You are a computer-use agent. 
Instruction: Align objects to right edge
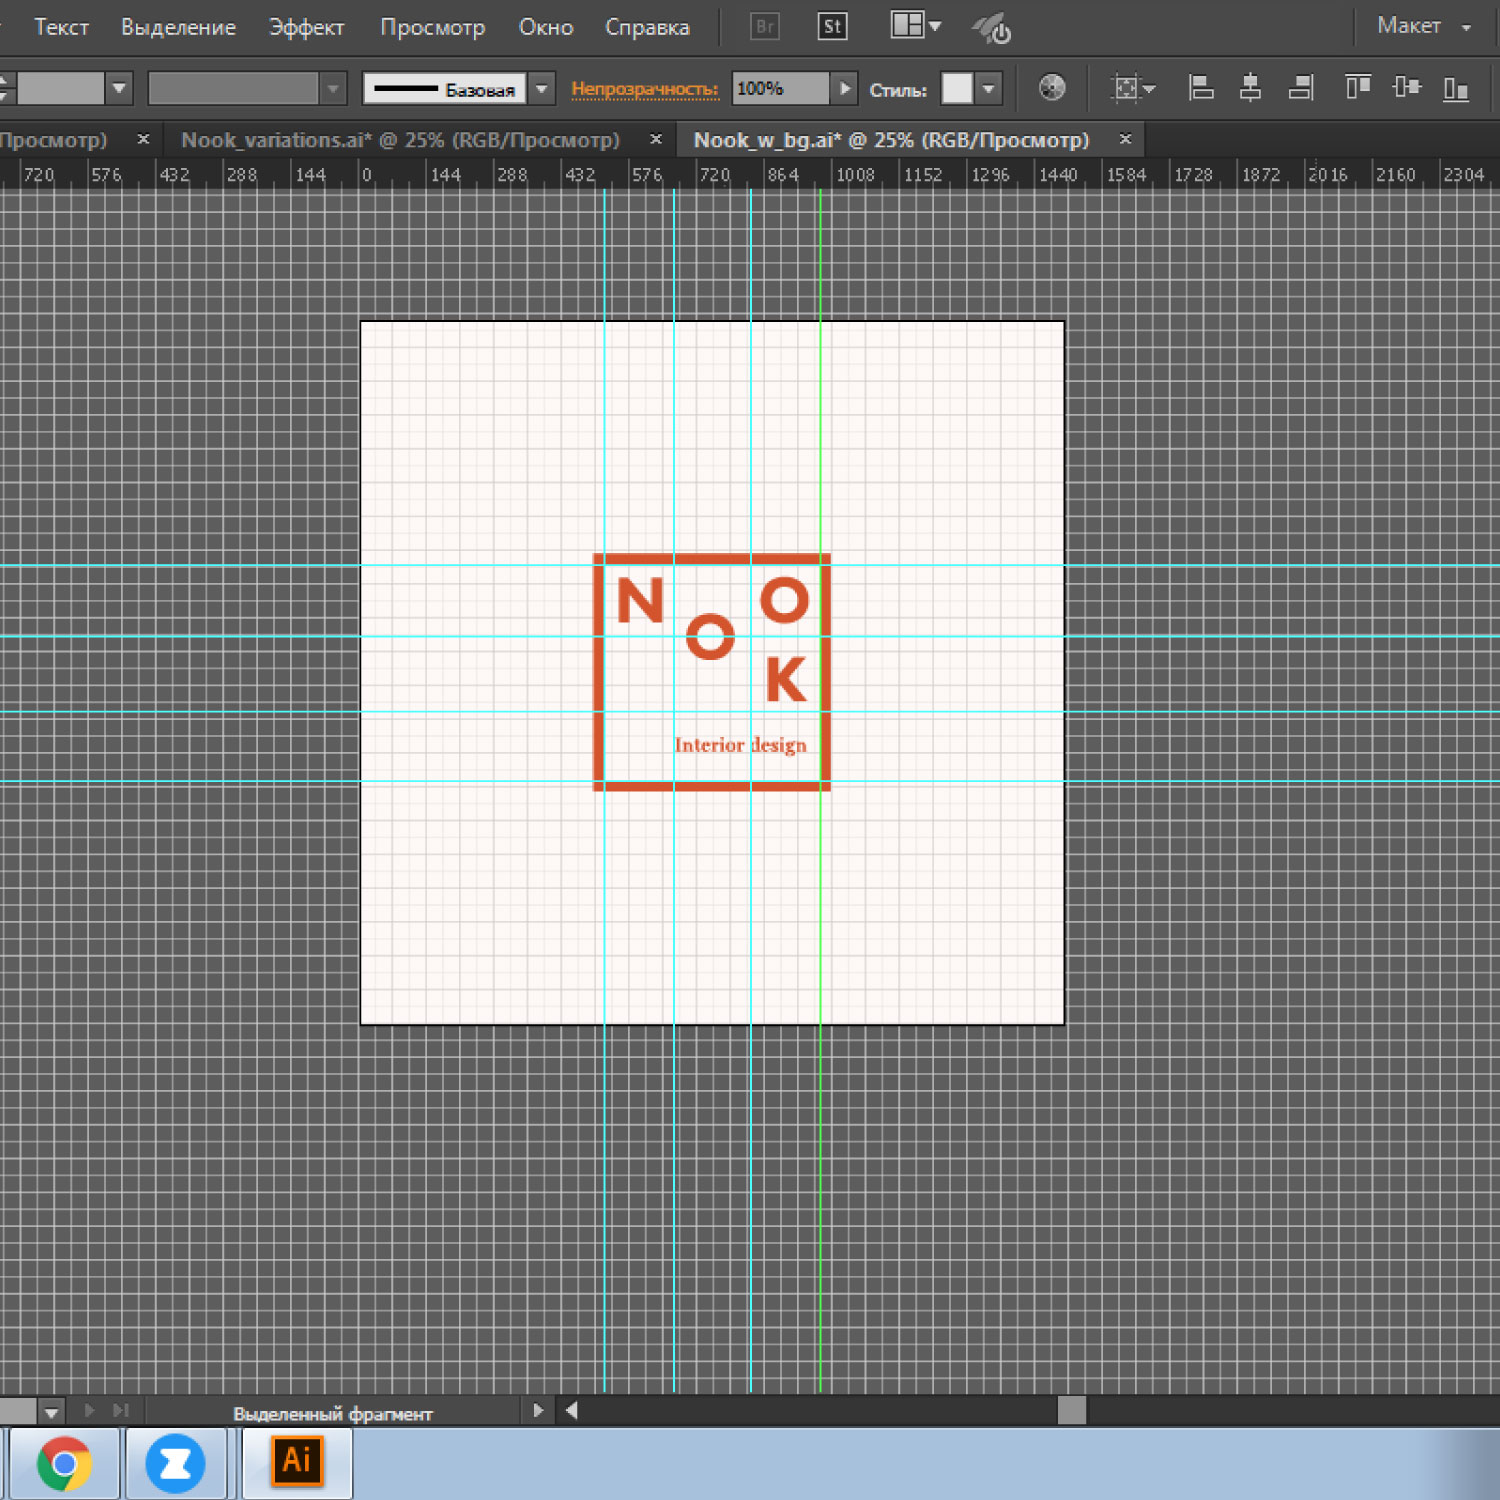tap(1300, 88)
